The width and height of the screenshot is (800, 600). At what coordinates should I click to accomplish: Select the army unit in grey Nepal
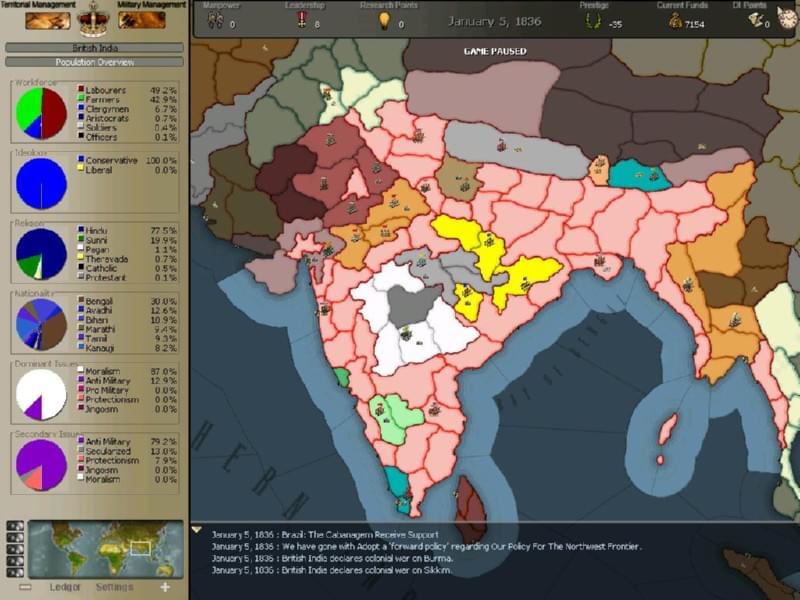pyautogui.click(x=502, y=145)
